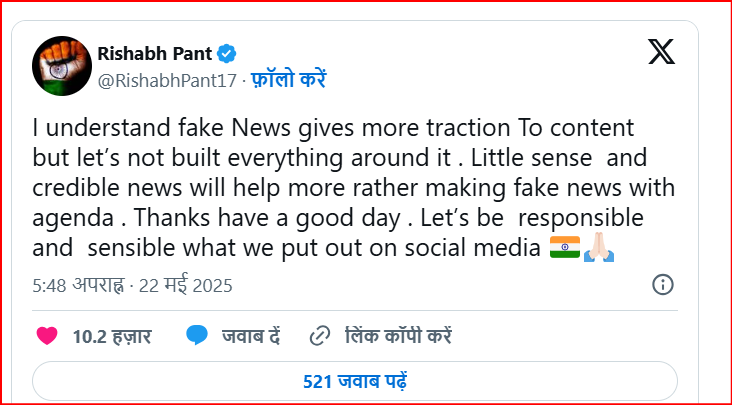Open the info circle icon beside the timestamp
732x405 pixels.
click(x=662, y=285)
